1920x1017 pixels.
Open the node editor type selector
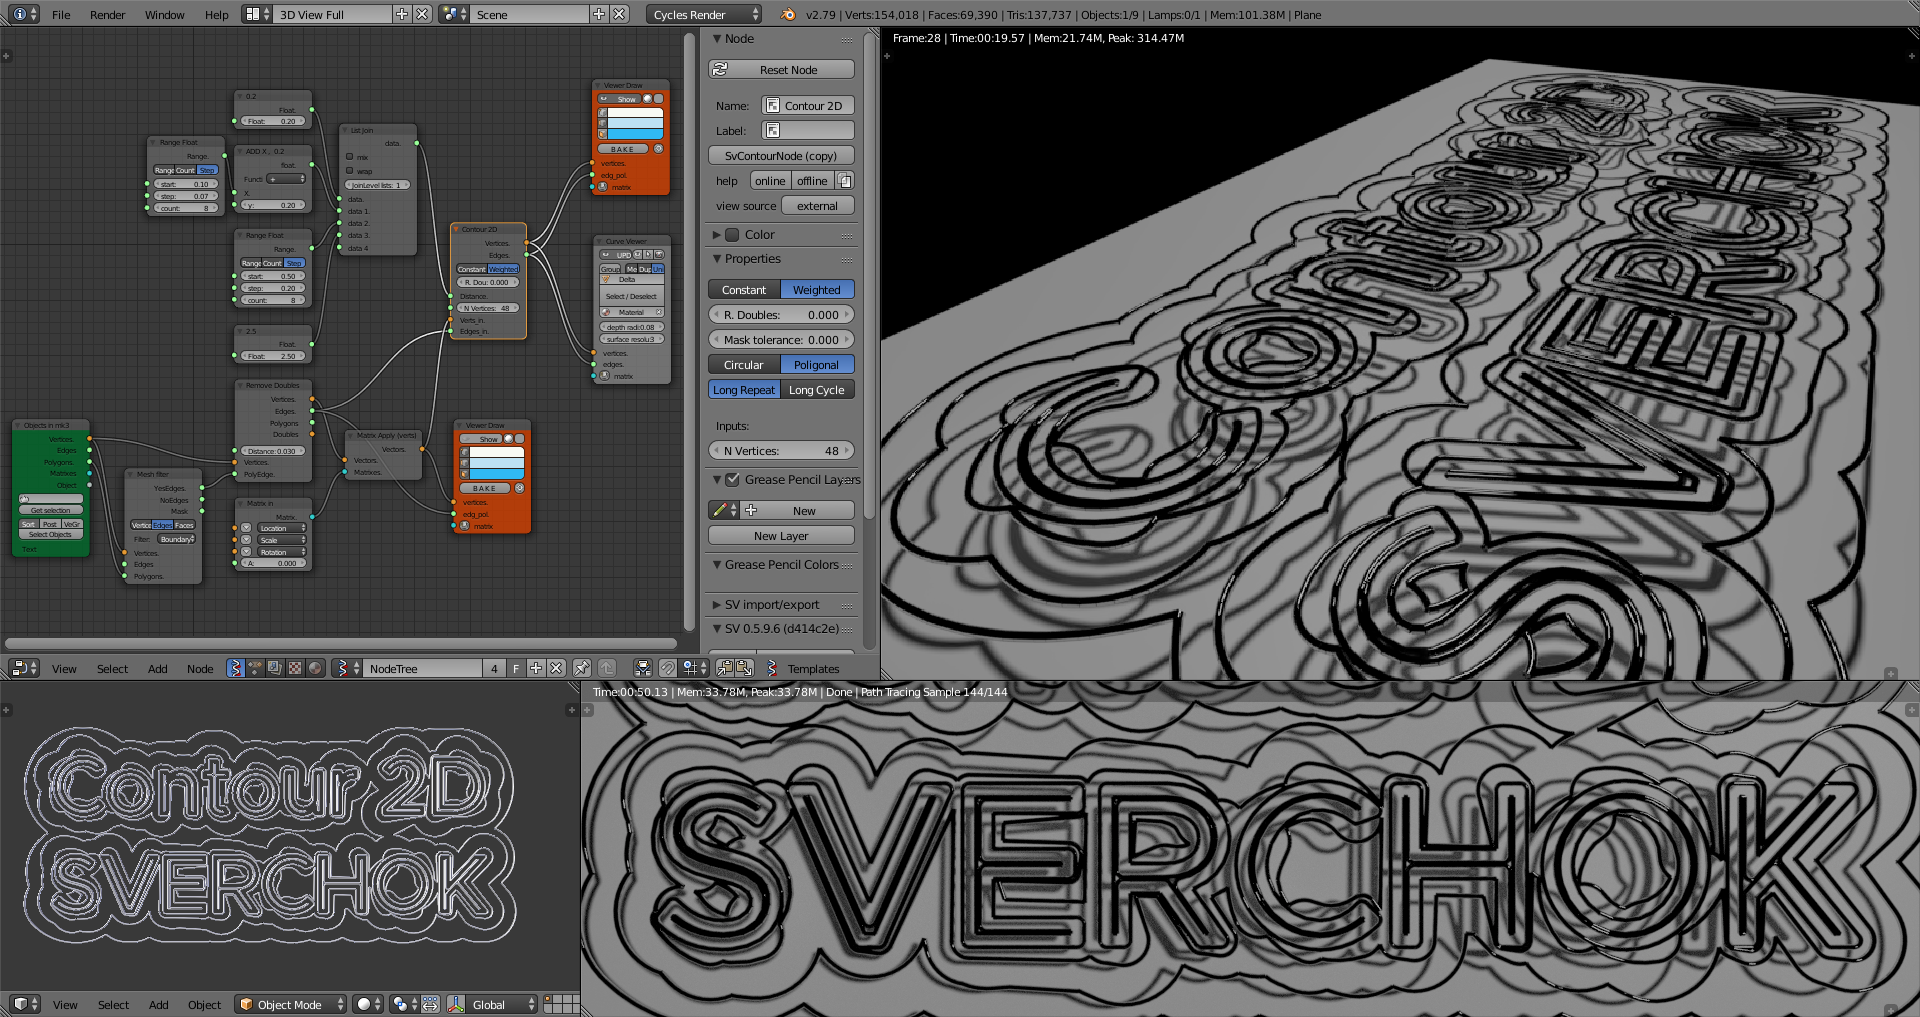coord(23,668)
